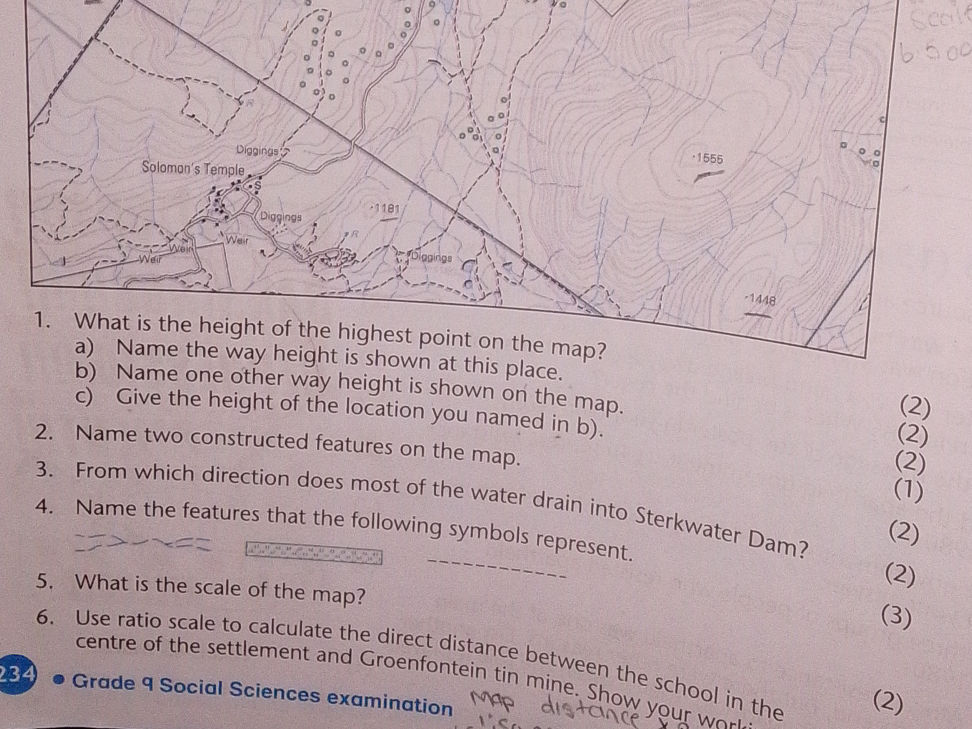Click the Solomon's Temple map label
Viewport: 972px width, 729px height.
click(x=192, y=168)
